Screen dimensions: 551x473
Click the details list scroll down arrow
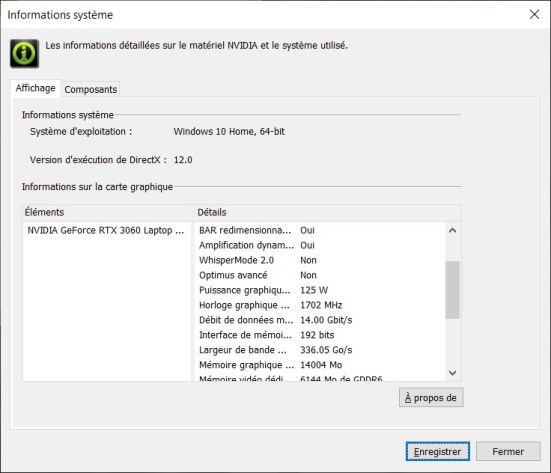pos(453,372)
